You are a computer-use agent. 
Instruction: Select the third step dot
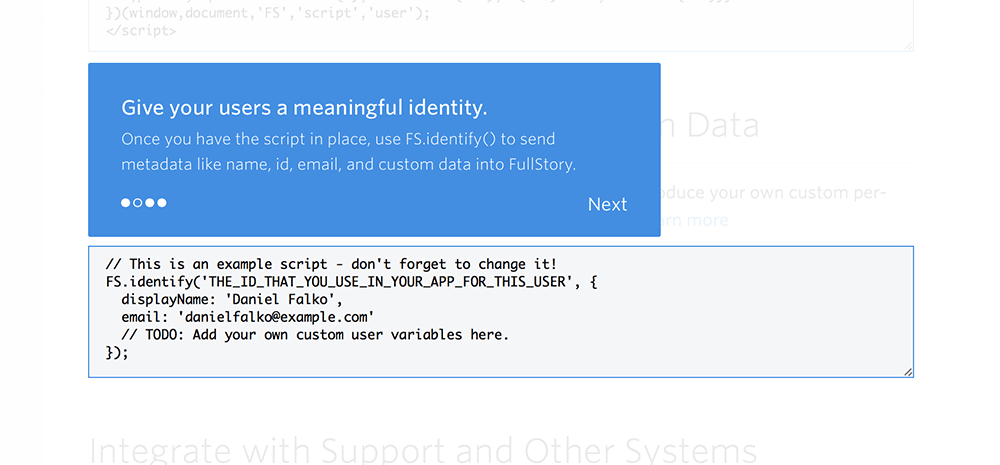[150, 203]
